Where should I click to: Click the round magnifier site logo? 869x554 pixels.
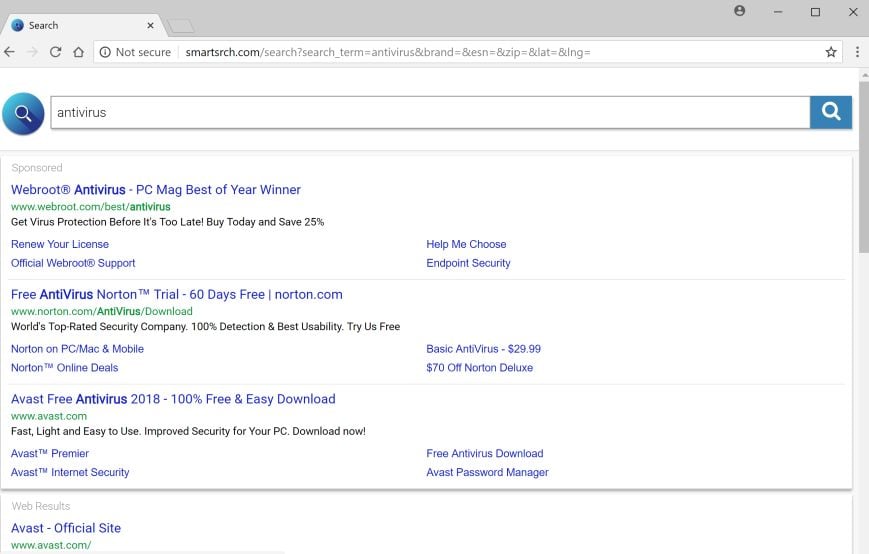click(x=23, y=114)
